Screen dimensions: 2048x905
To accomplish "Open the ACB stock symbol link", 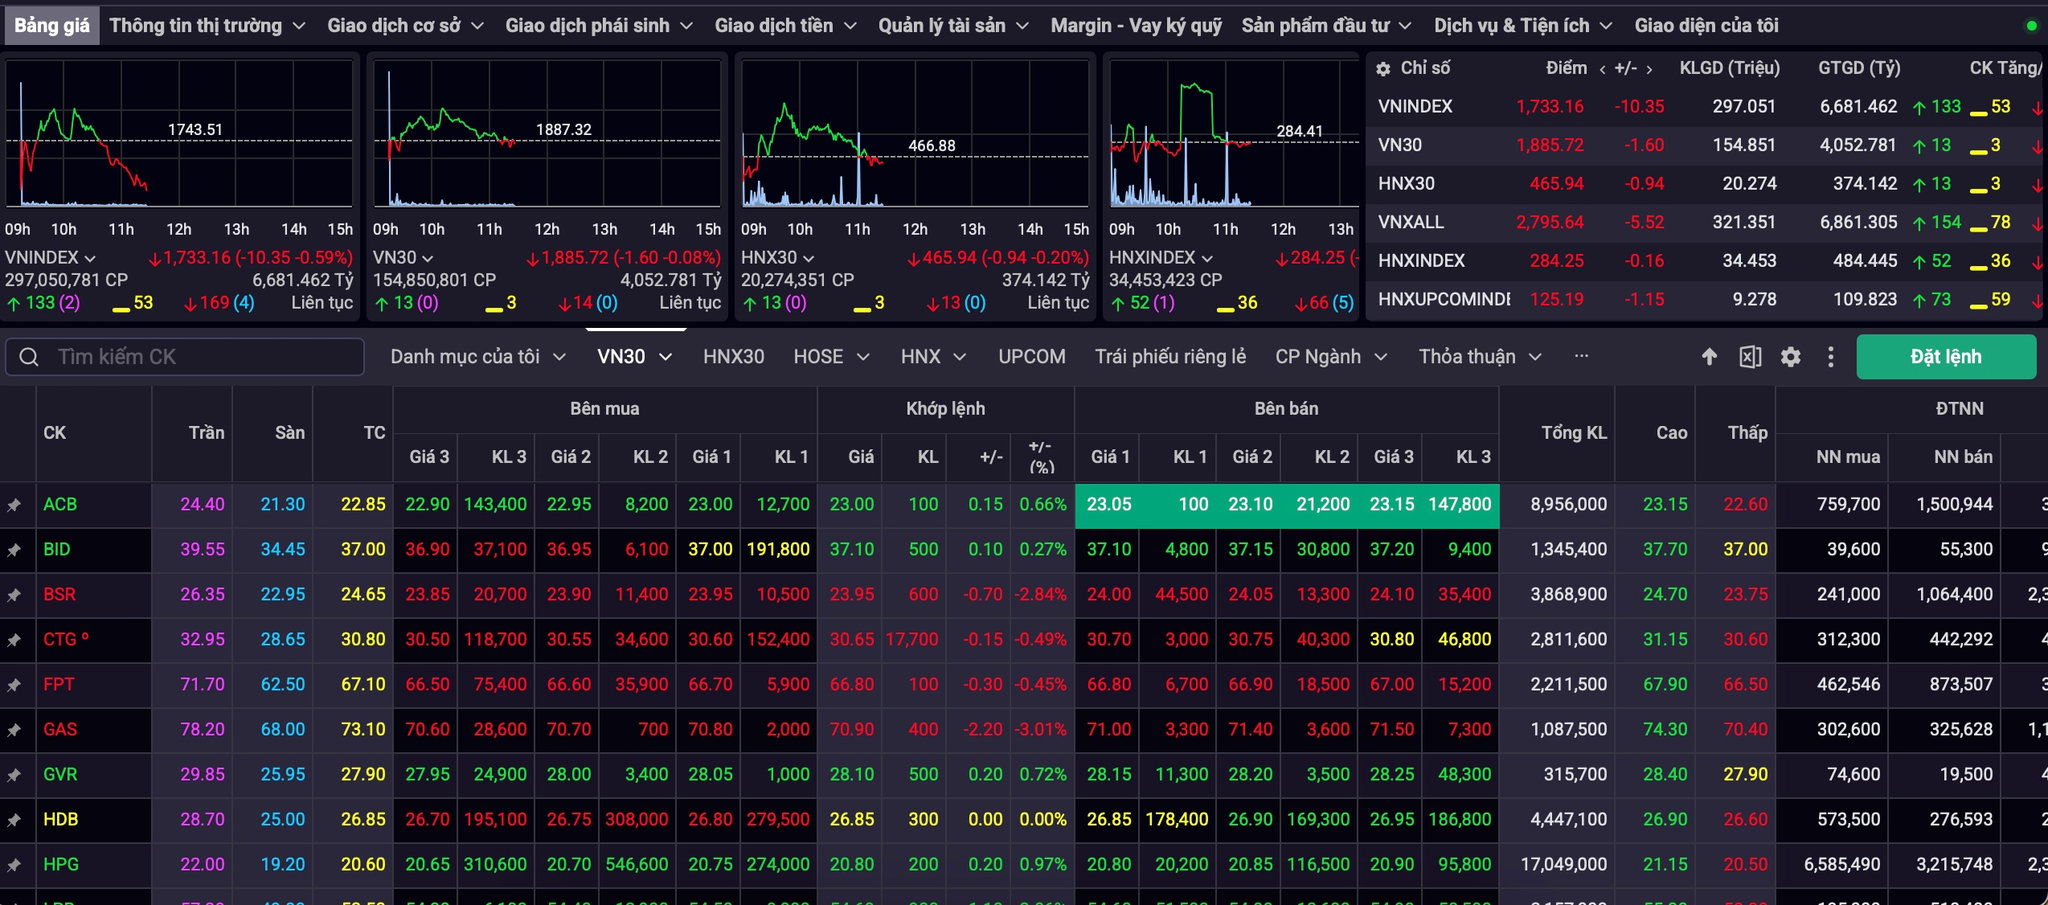I will [x=60, y=505].
